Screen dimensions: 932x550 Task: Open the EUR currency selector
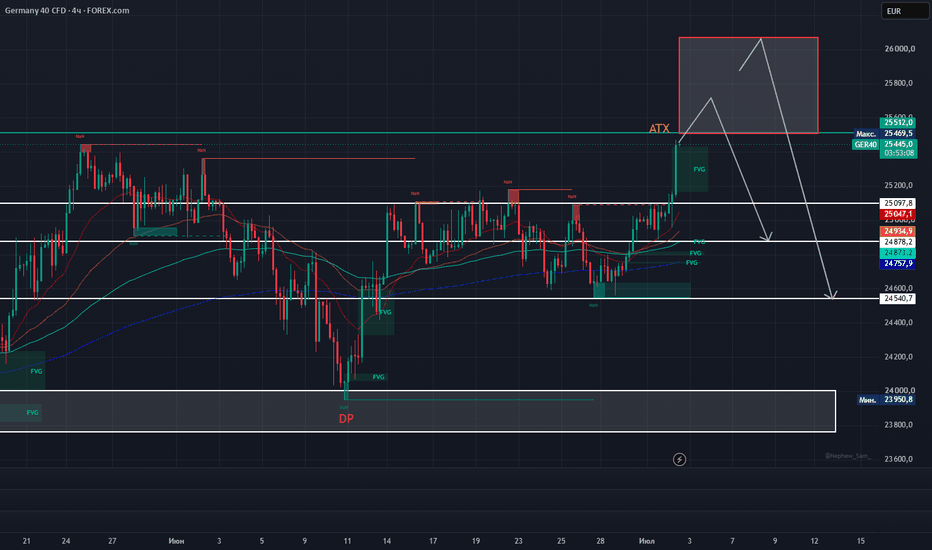(x=904, y=11)
